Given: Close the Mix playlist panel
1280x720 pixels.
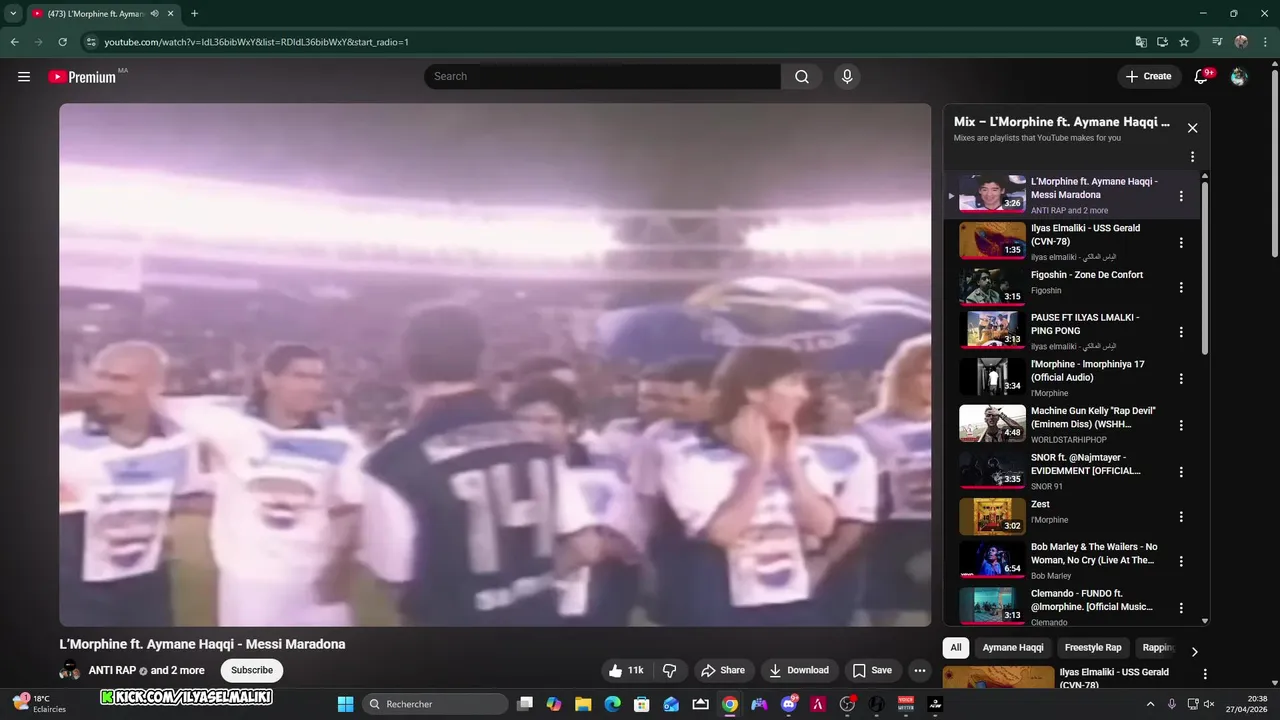Looking at the screenshot, I should [x=1192, y=128].
